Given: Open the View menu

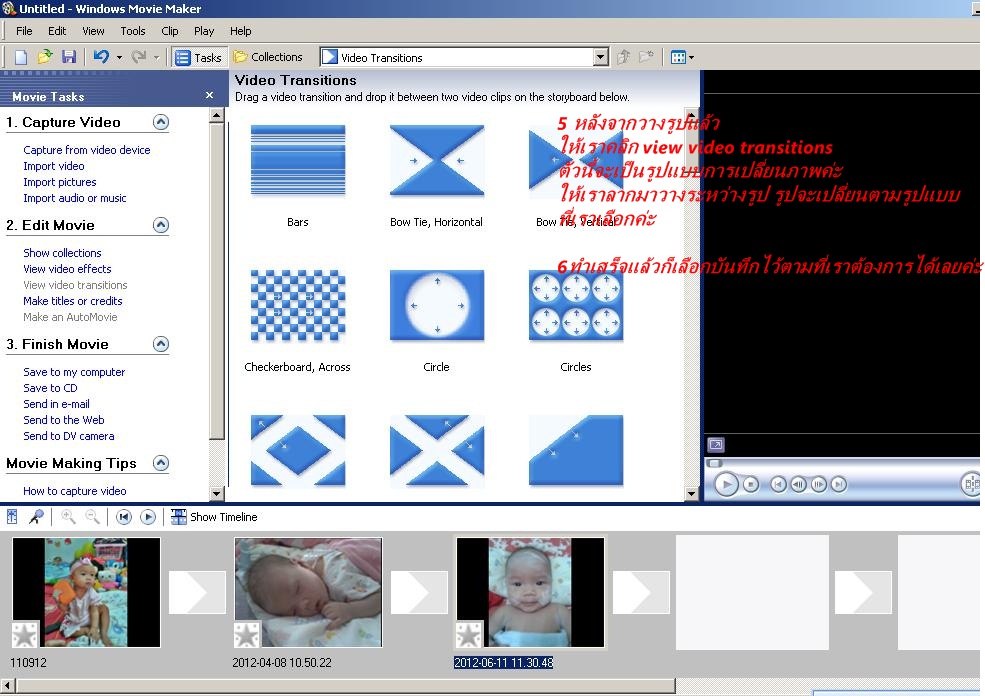Looking at the screenshot, I should coord(93,31).
